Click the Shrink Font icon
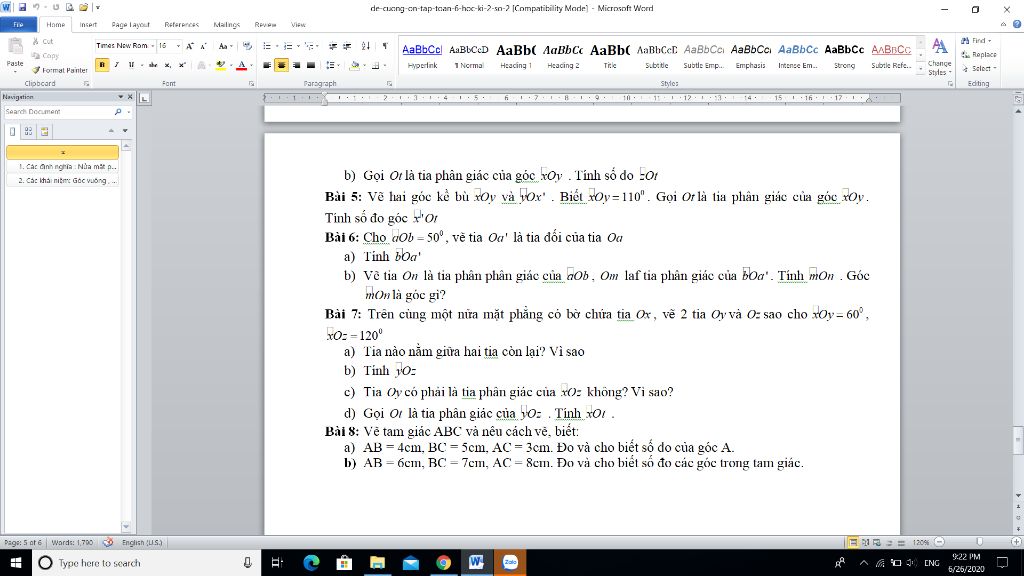This screenshot has height=576, width=1024. [x=203, y=46]
